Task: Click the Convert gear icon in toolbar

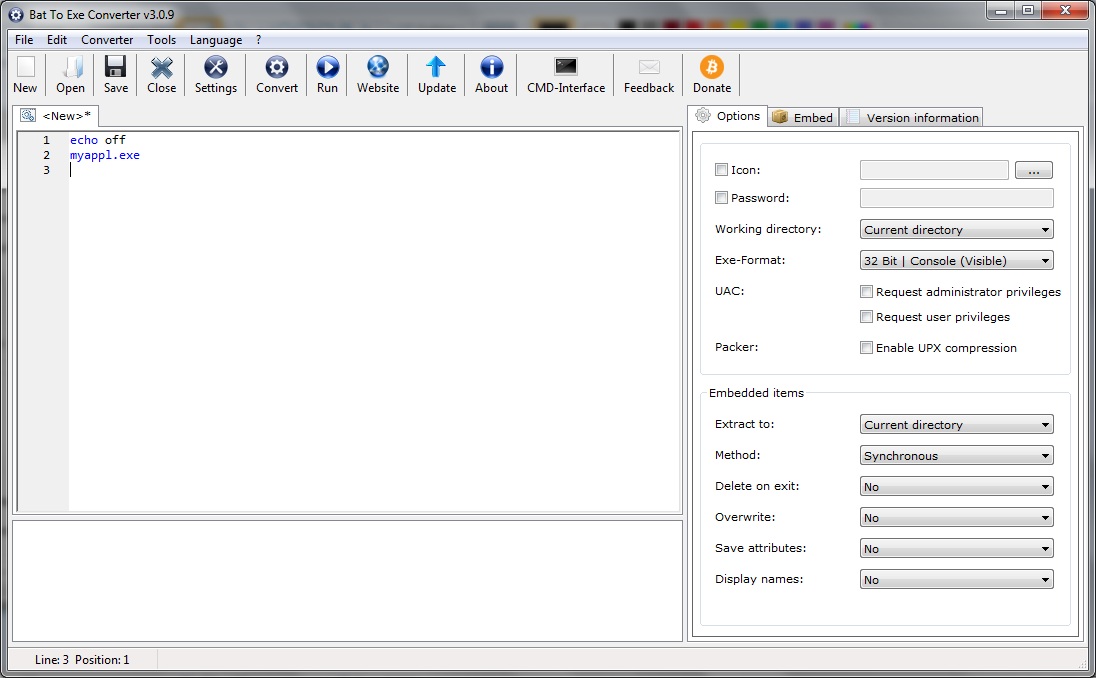Action: point(276,68)
